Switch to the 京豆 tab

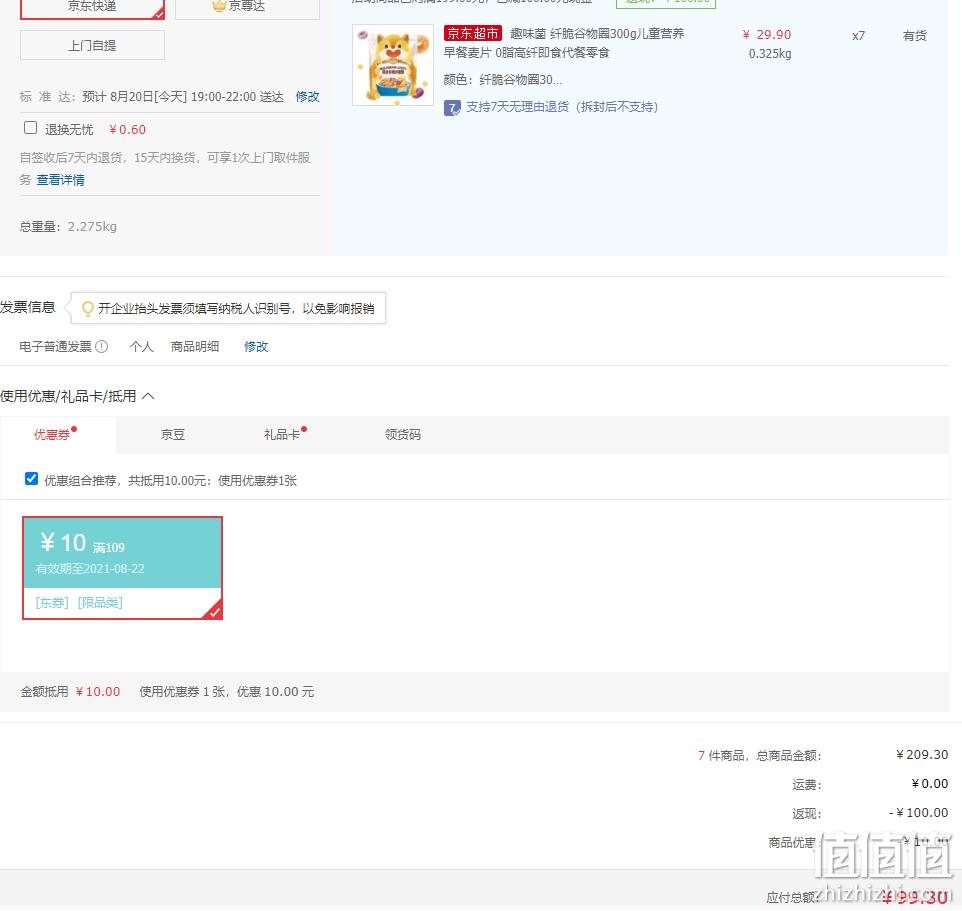tap(173, 435)
